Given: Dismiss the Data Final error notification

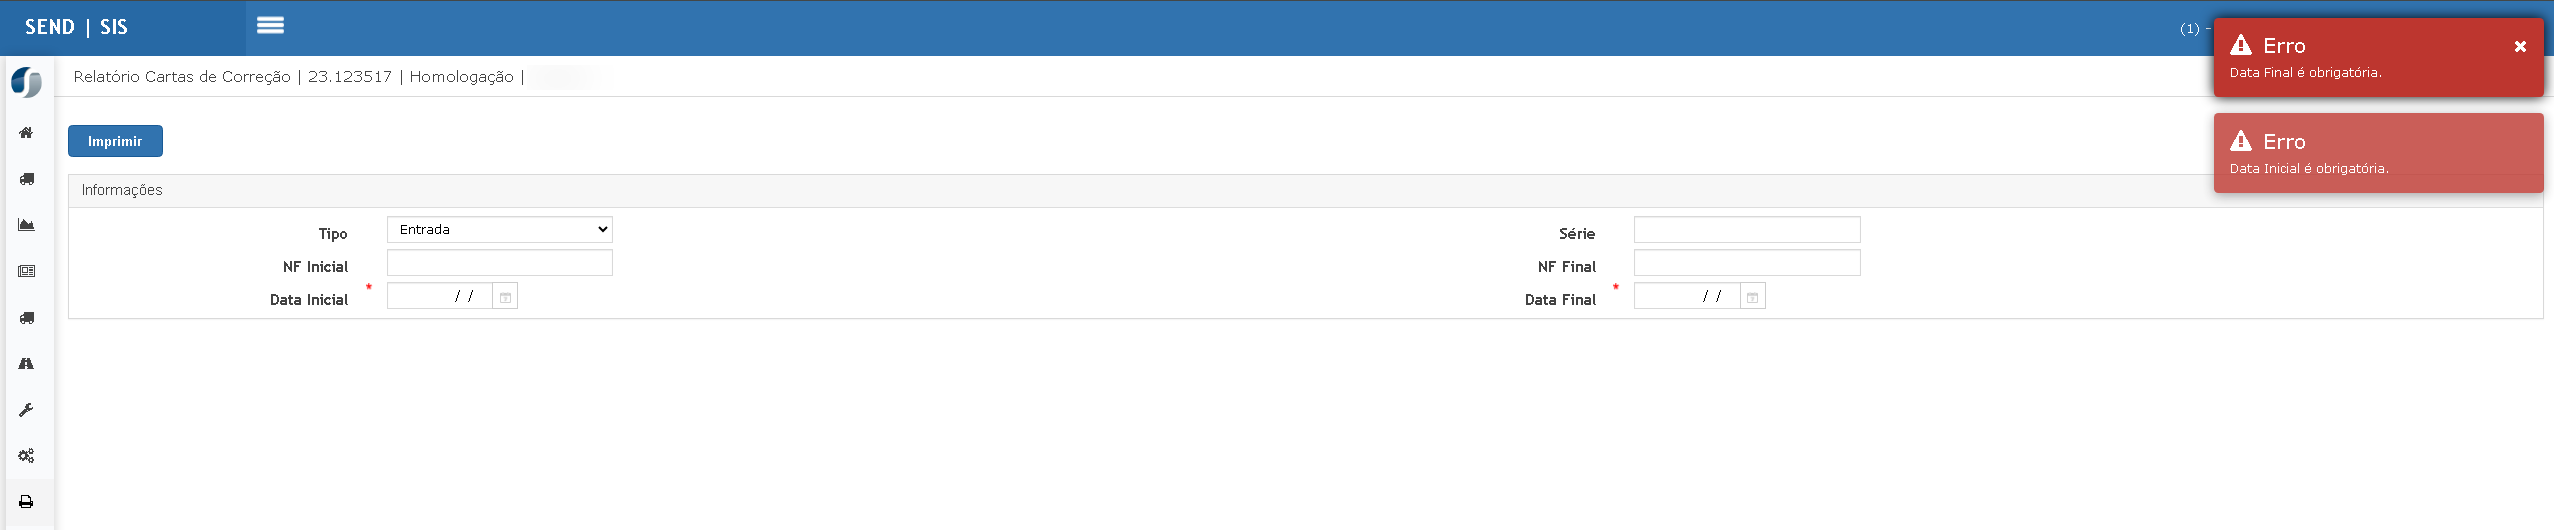Looking at the screenshot, I should (2520, 47).
